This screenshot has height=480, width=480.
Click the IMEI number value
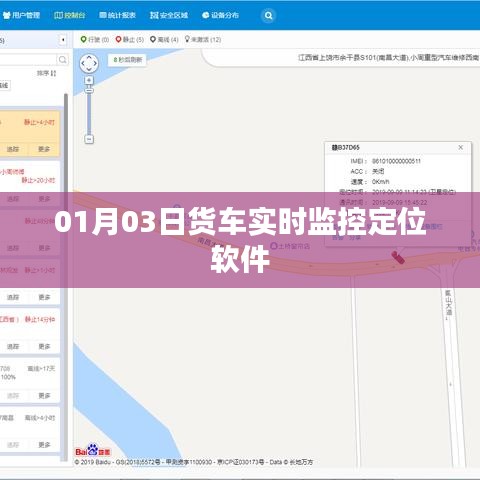click(x=396, y=161)
